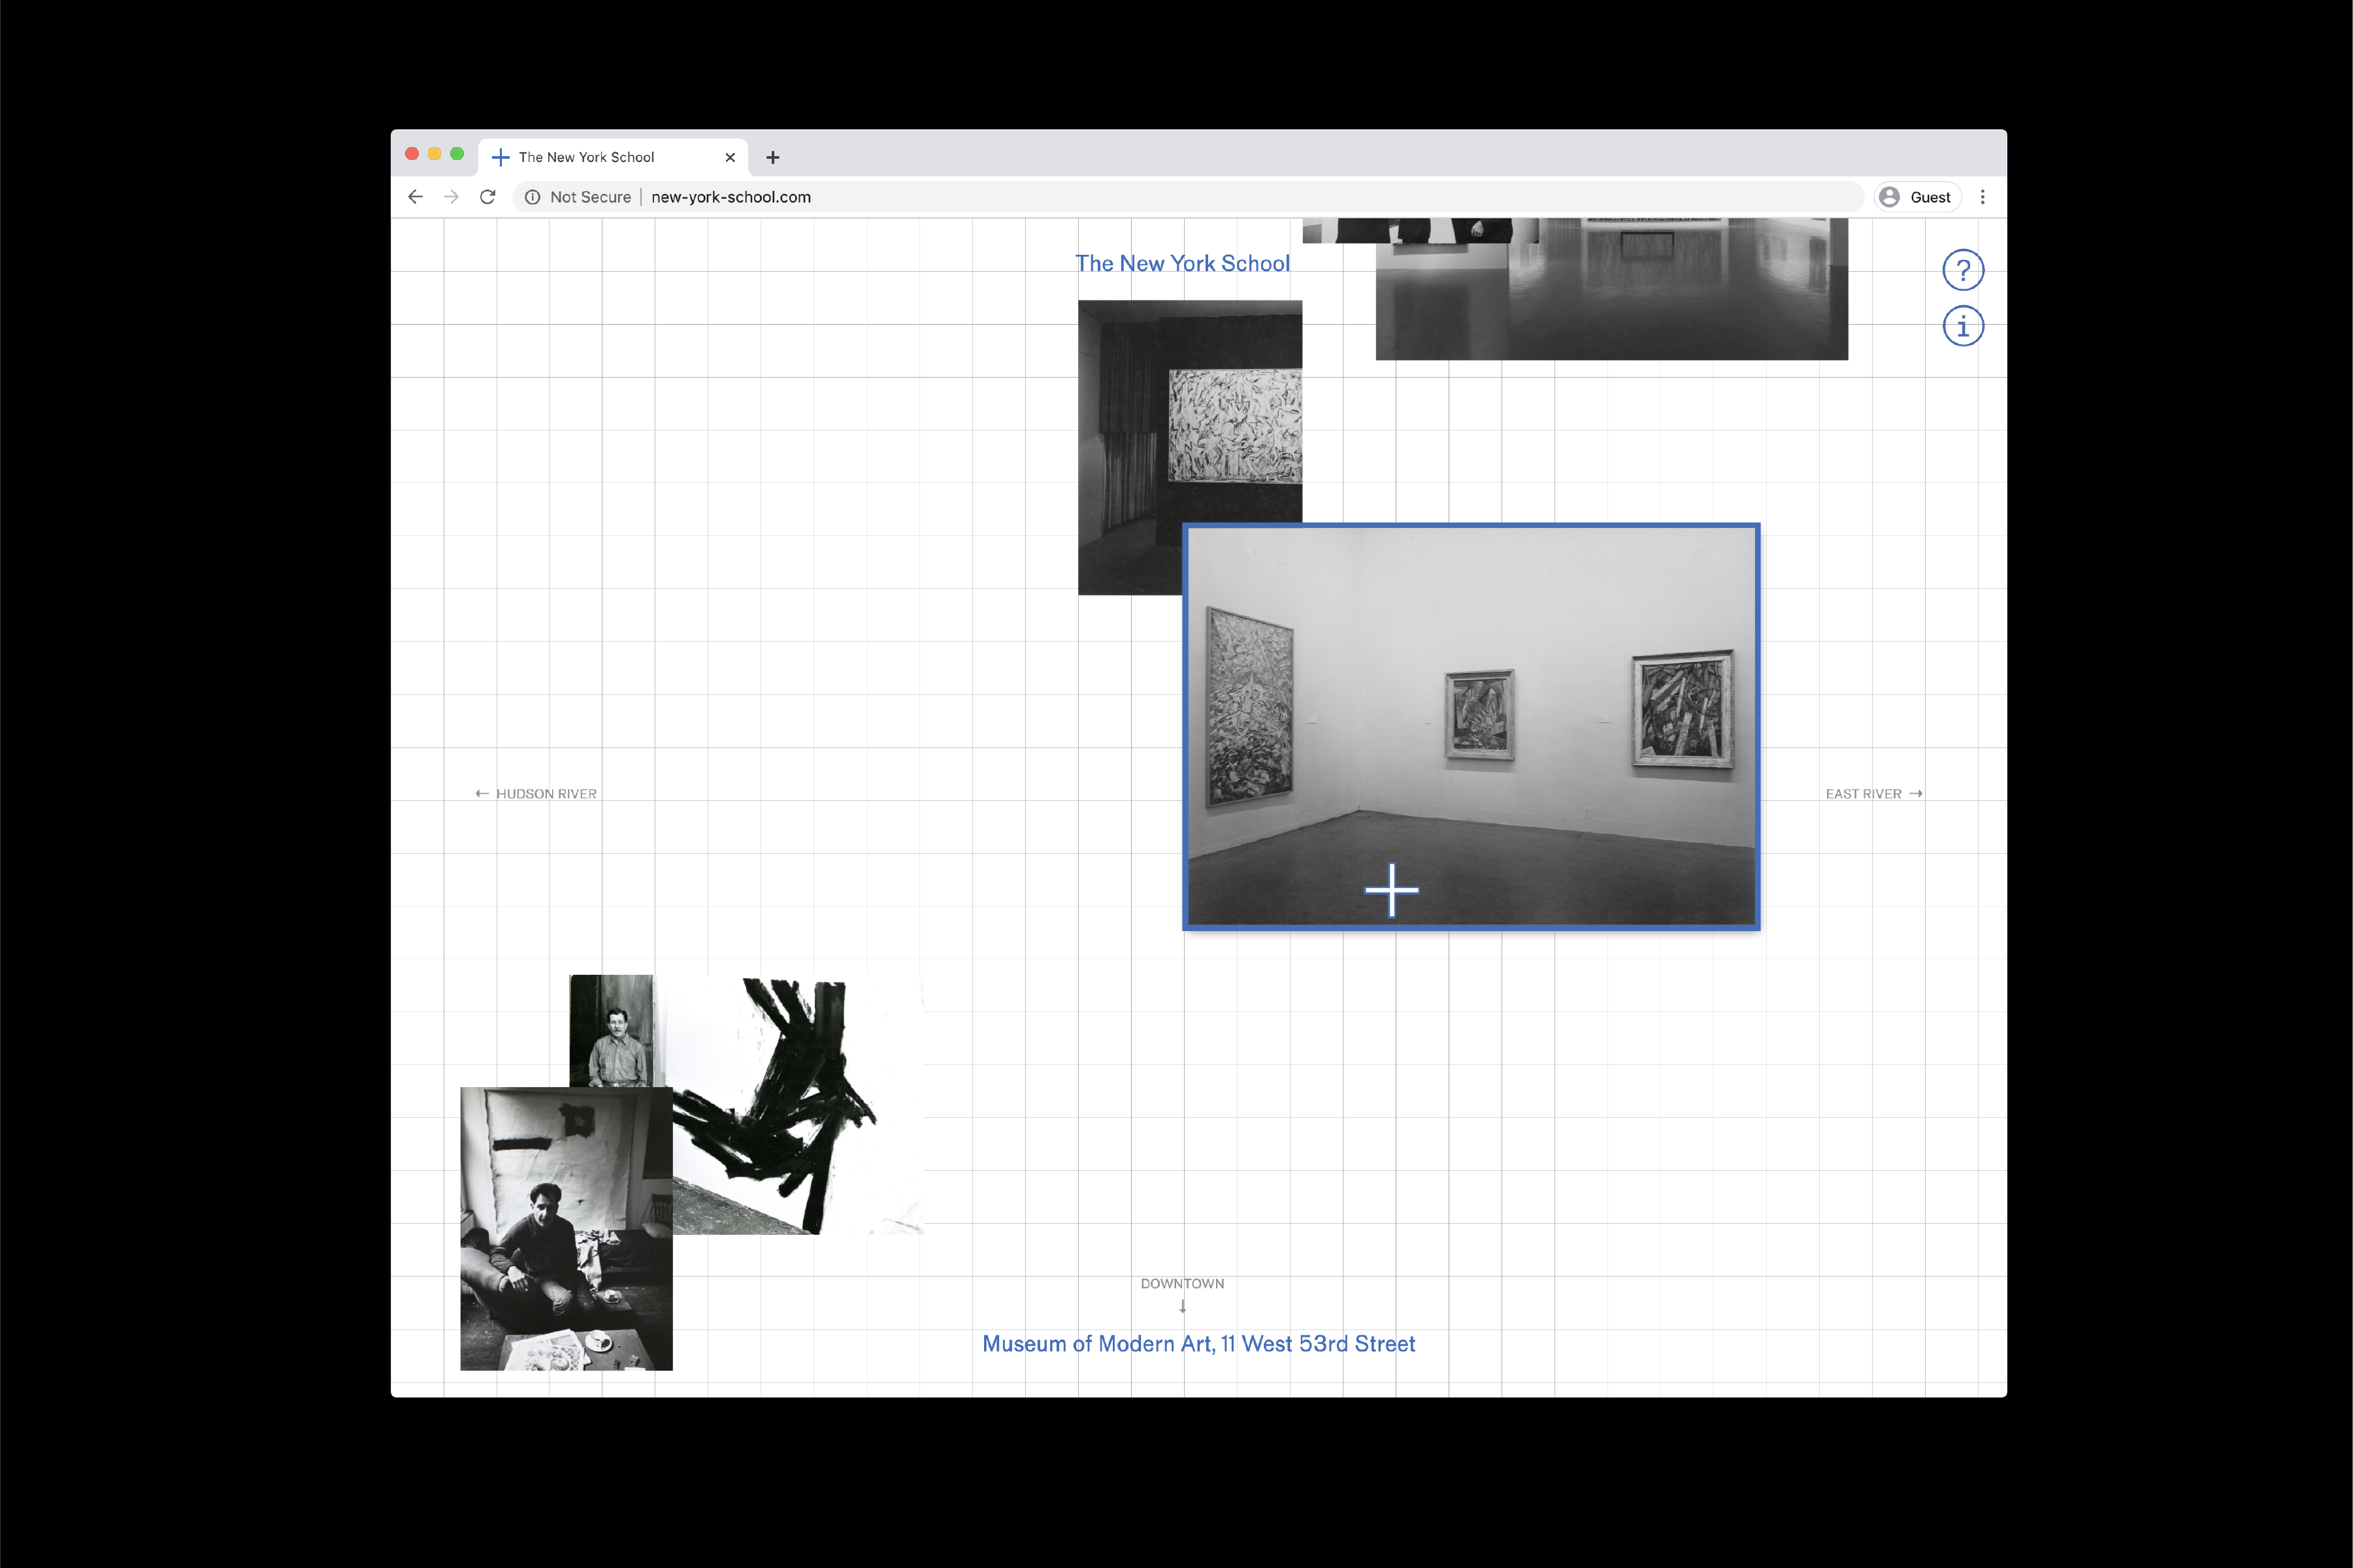2353x1568 pixels.
Task: Open the question mark help icon
Action: pos(1962,270)
